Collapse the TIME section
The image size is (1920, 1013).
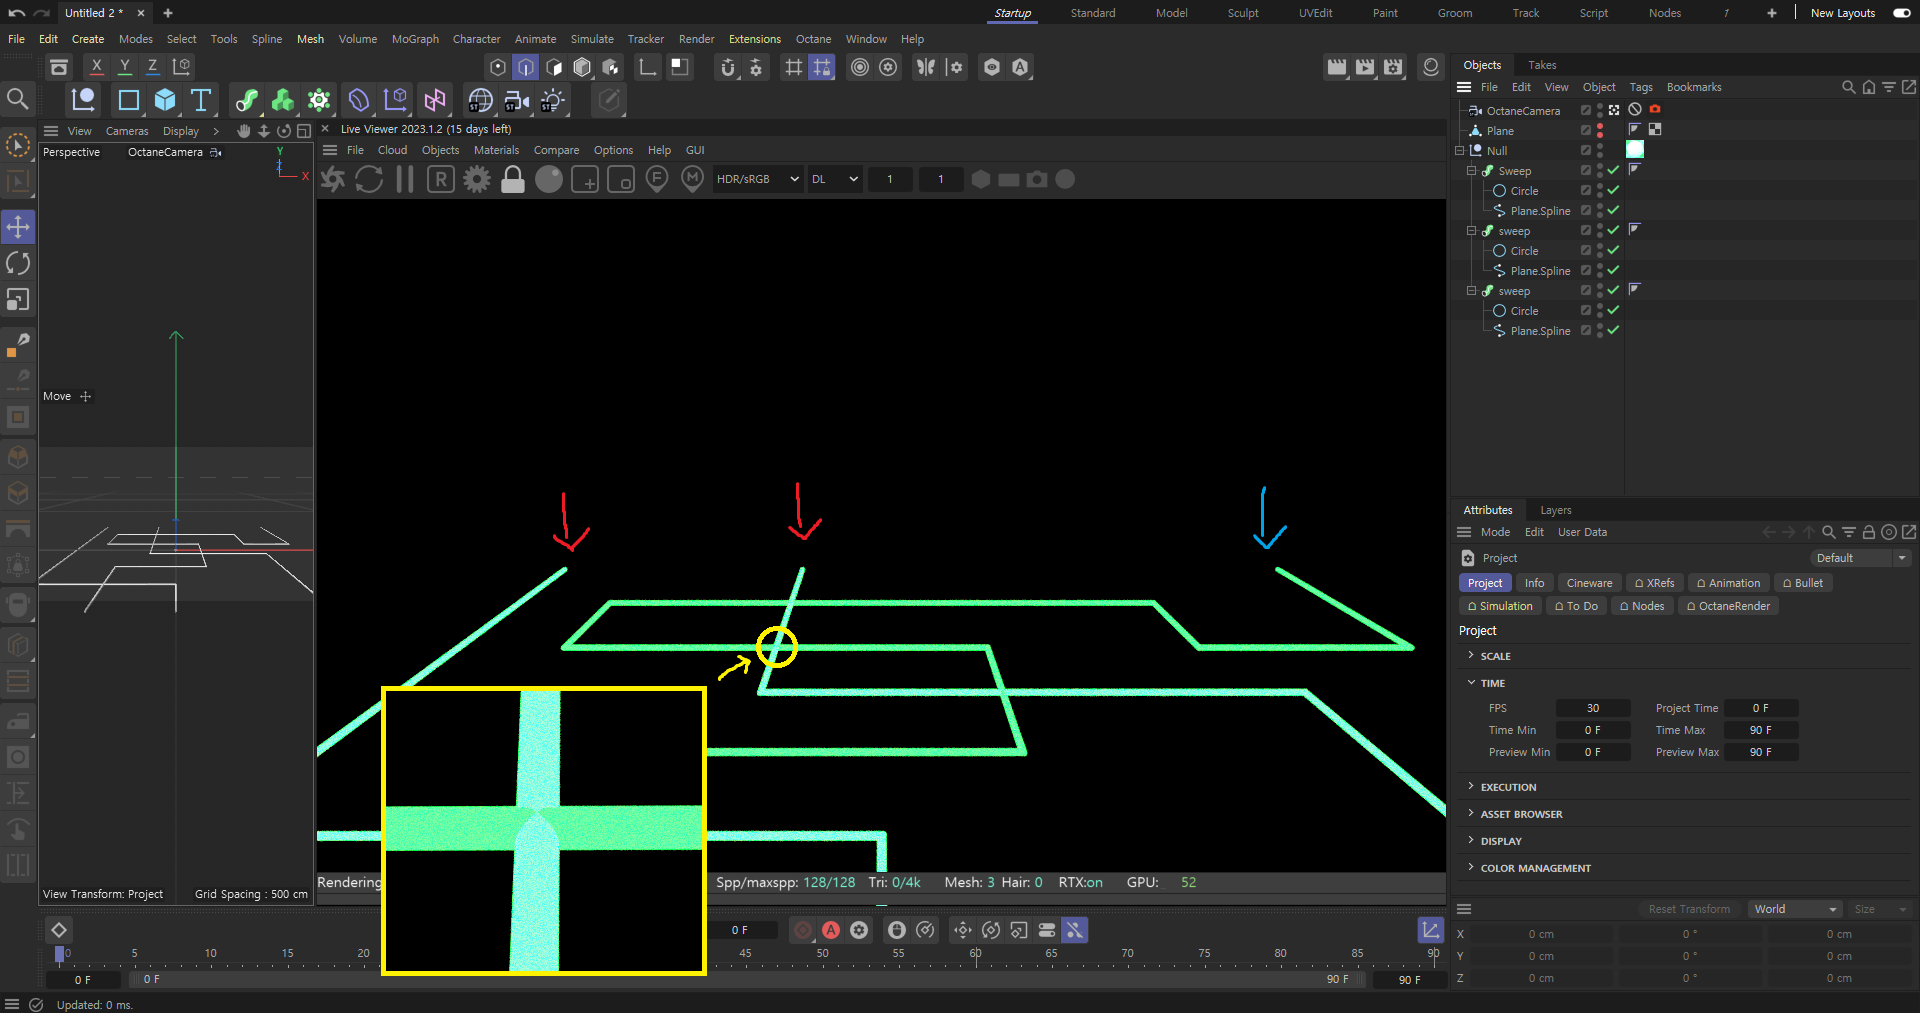point(1471,683)
